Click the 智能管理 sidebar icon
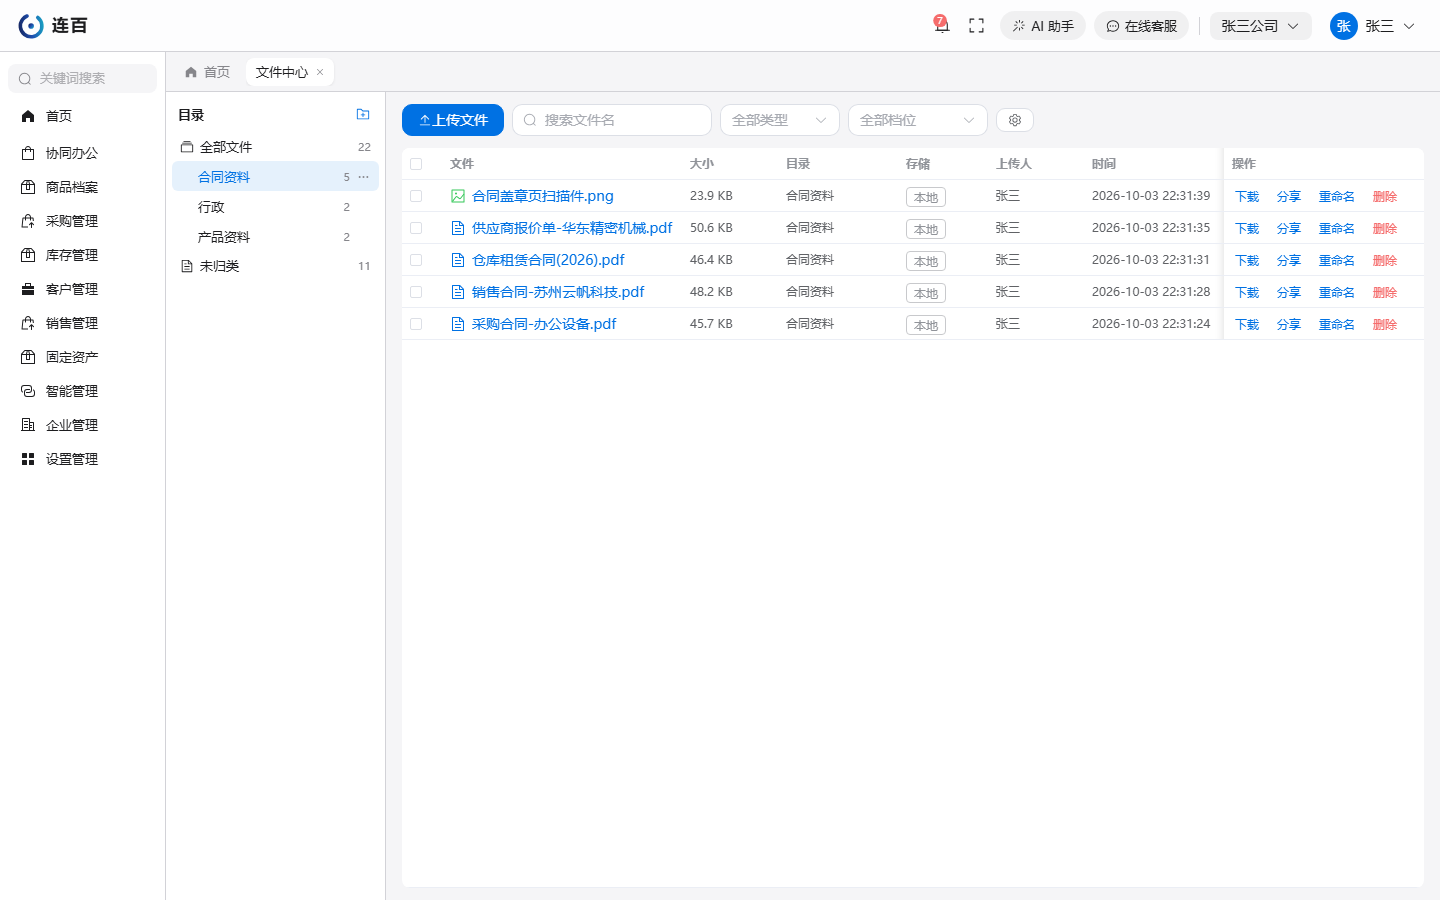This screenshot has height=900, width=1440. (28, 391)
